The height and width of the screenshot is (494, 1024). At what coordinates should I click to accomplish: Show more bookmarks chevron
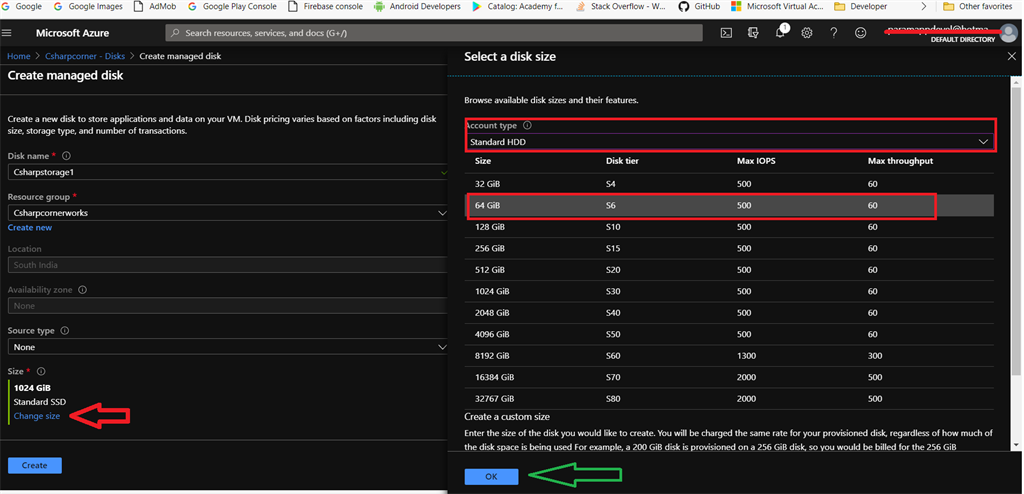click(923, 7)
